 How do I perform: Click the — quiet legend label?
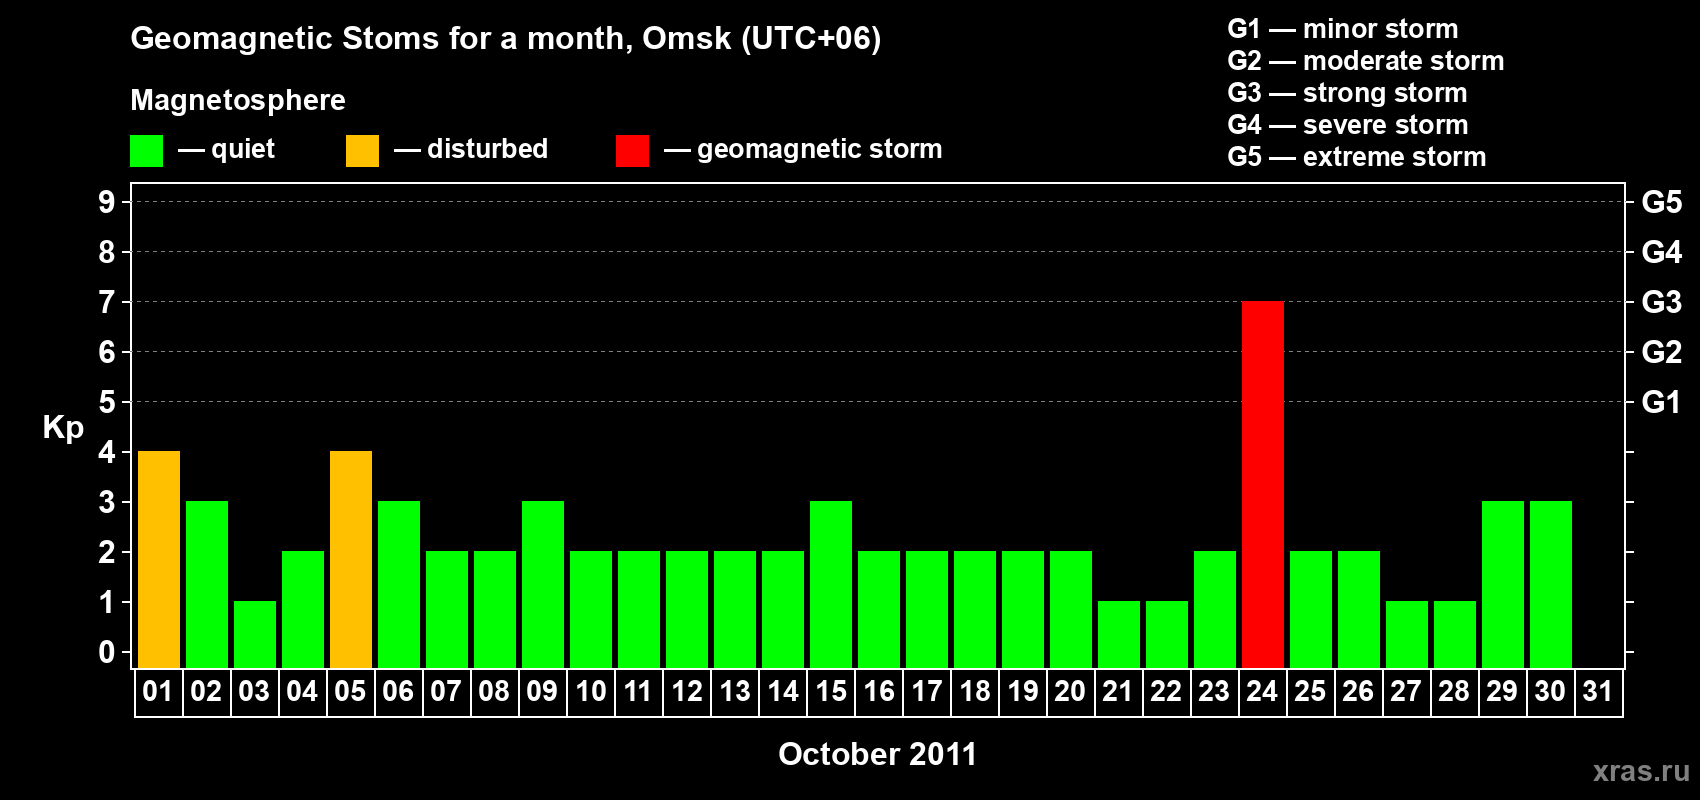tap(226, 149)
